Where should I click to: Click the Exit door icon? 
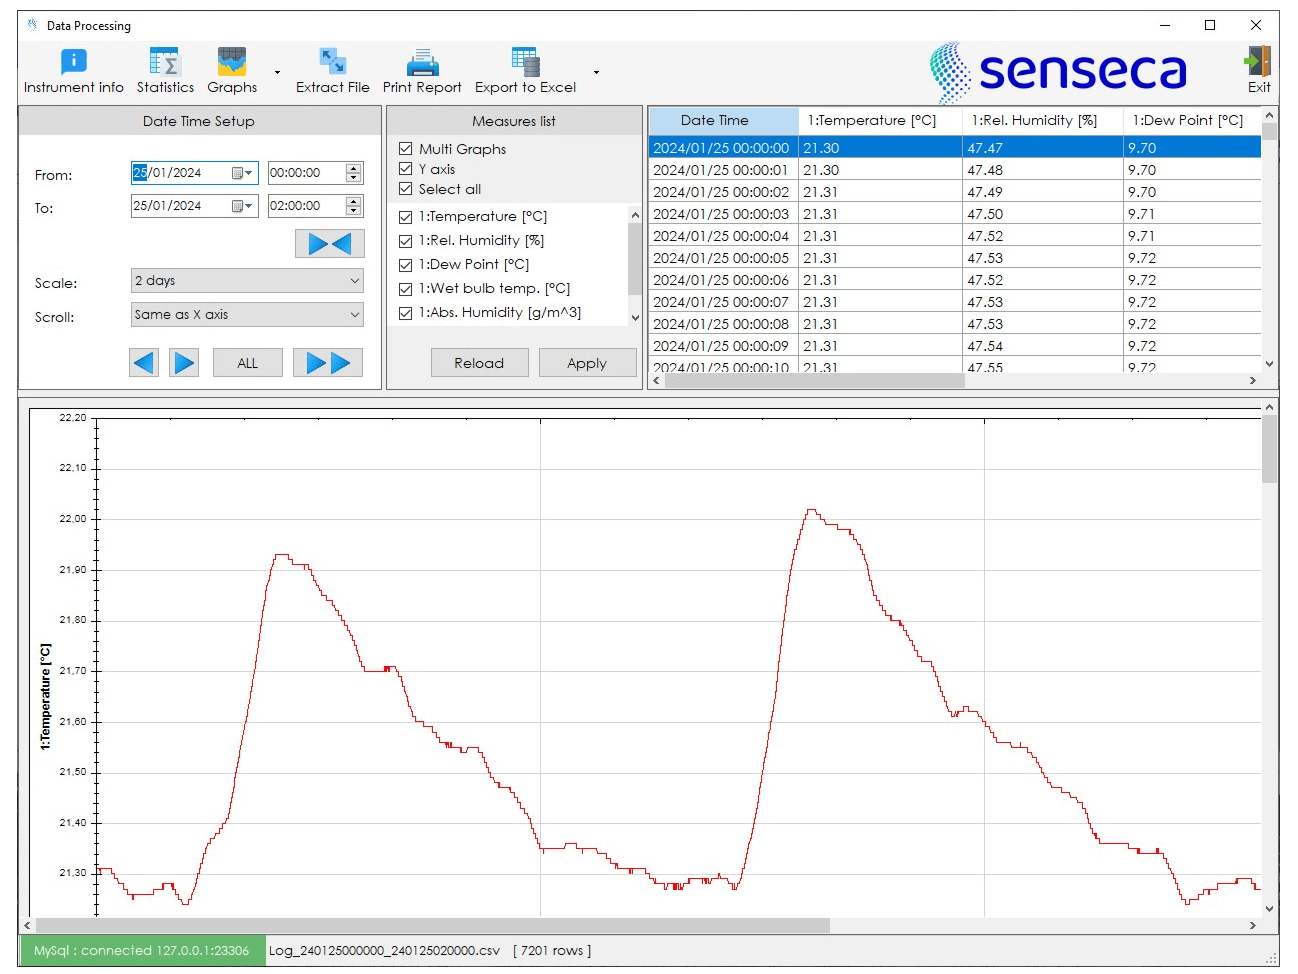pos(1257,61)
